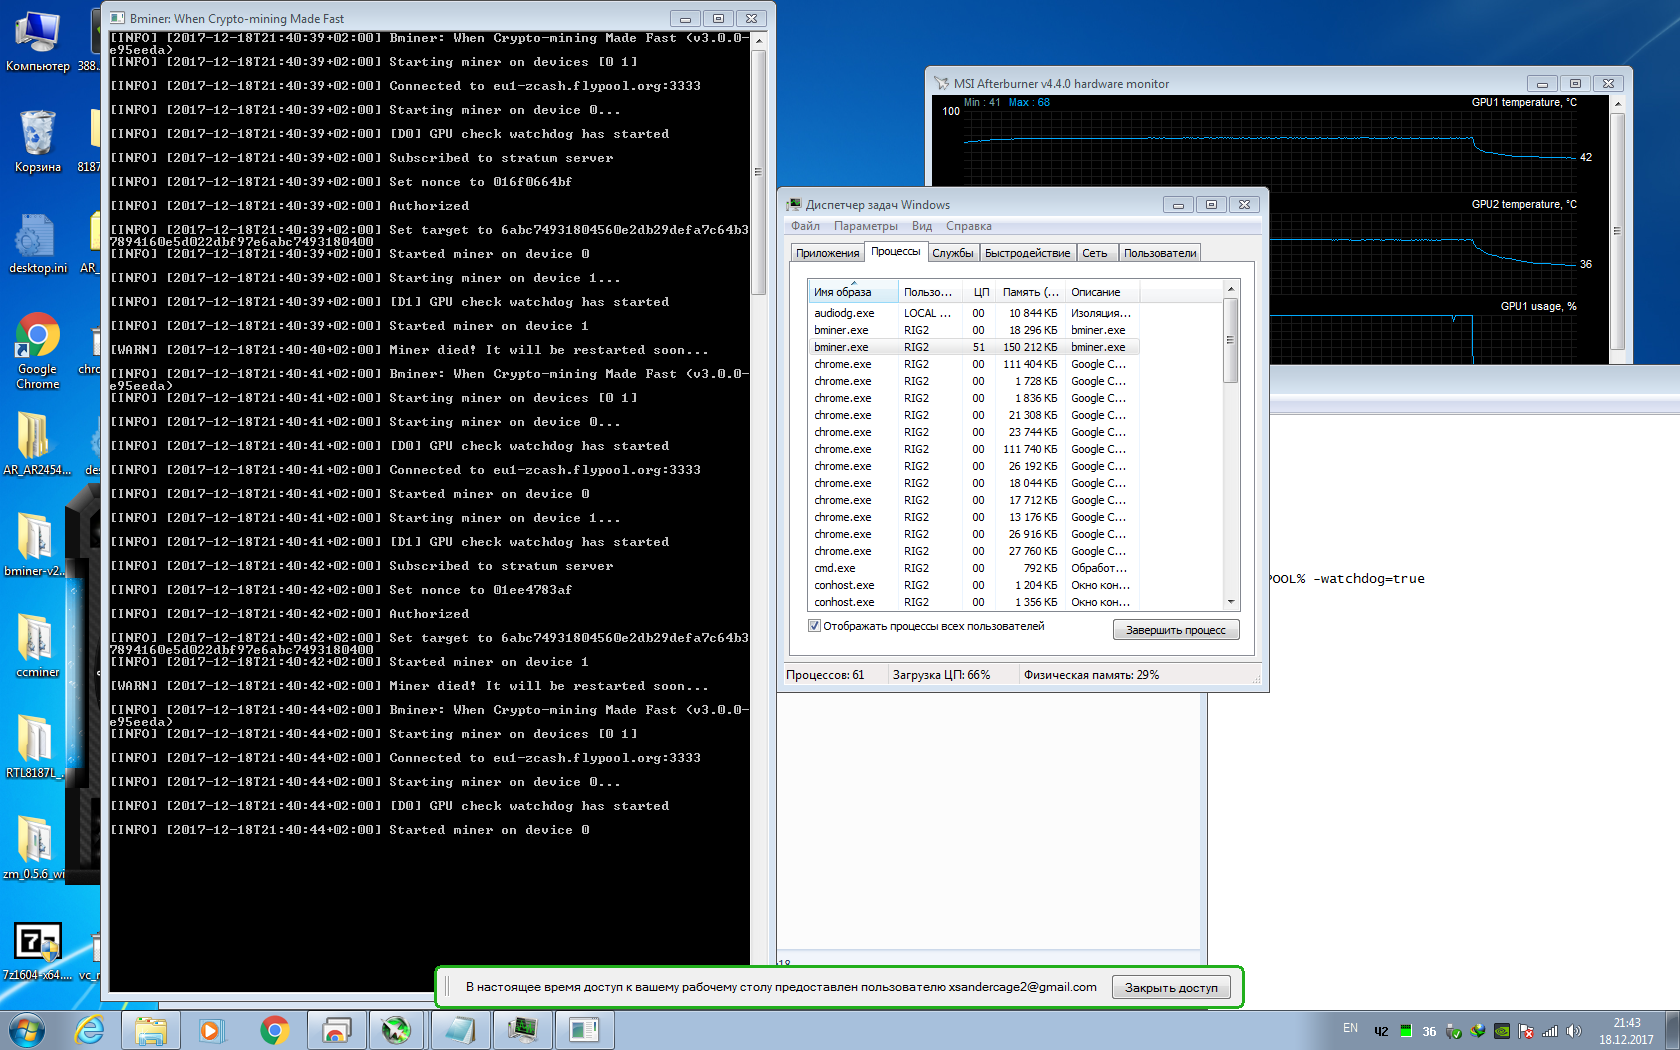The height and width of the screenshot is (1050, 1680).
Task: Open Google Chrome desktop shortcut
Action: tap(37, 351)
